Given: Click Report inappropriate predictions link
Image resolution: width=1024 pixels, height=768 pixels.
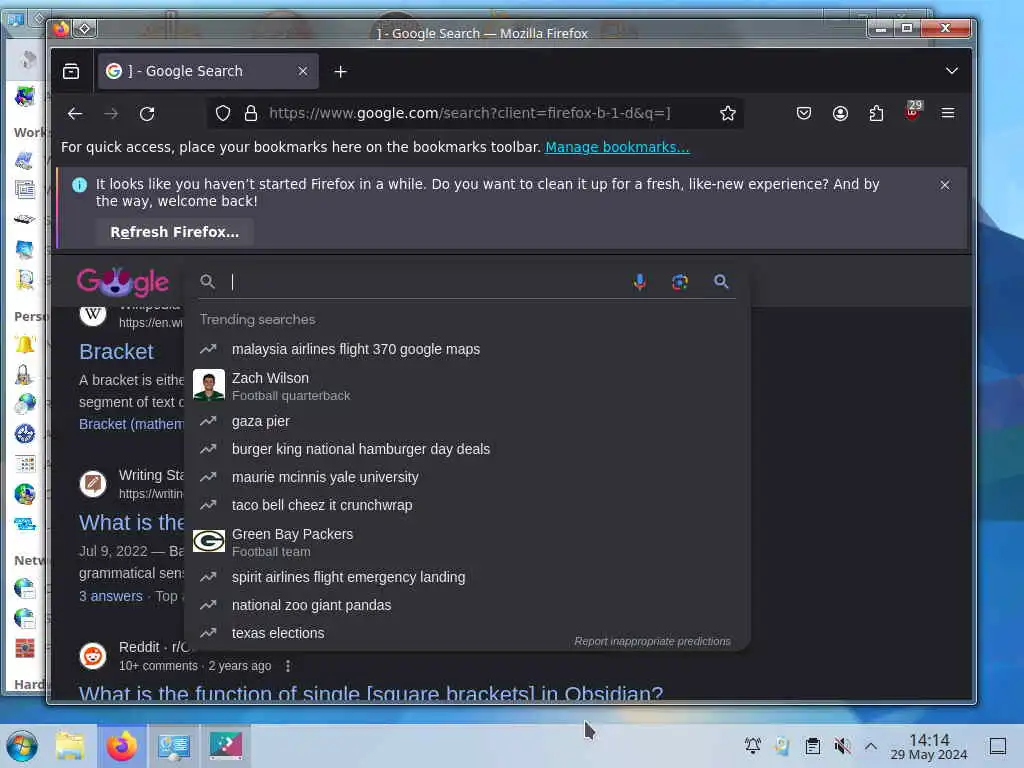Looking at the screenshot, I should (652, 641).
